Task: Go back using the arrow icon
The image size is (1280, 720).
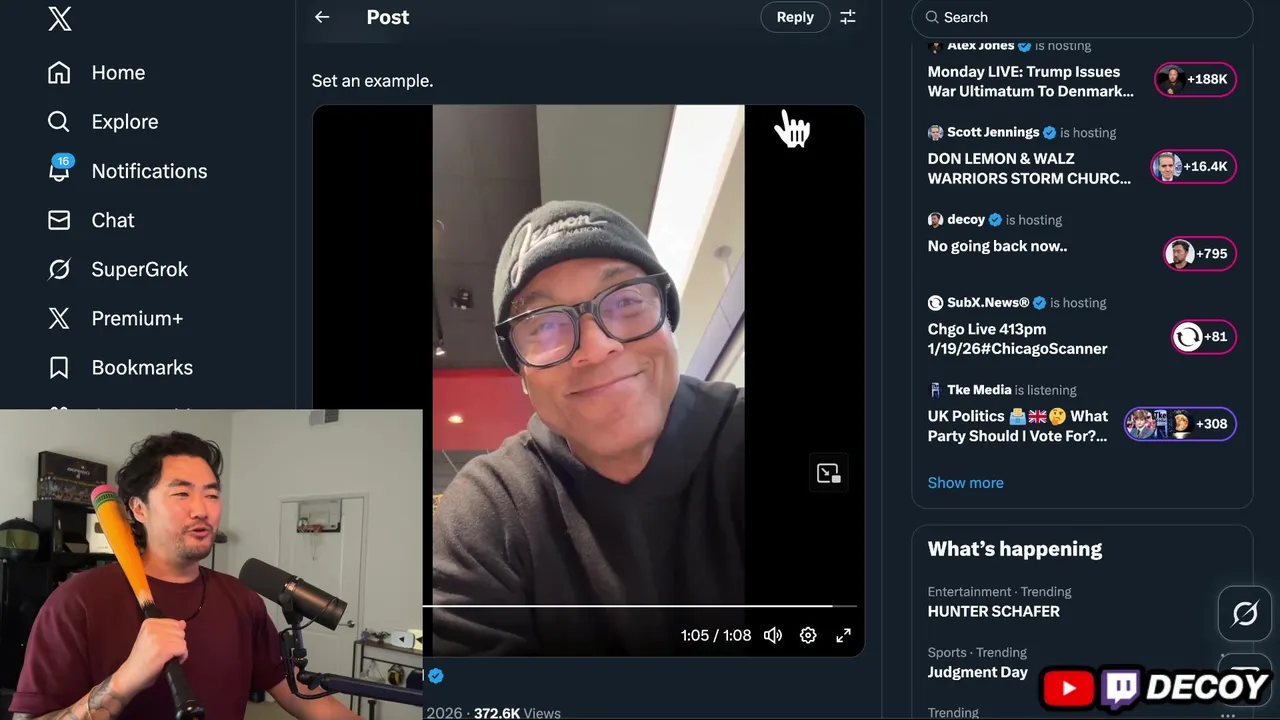Action: [x=322, y=17]
